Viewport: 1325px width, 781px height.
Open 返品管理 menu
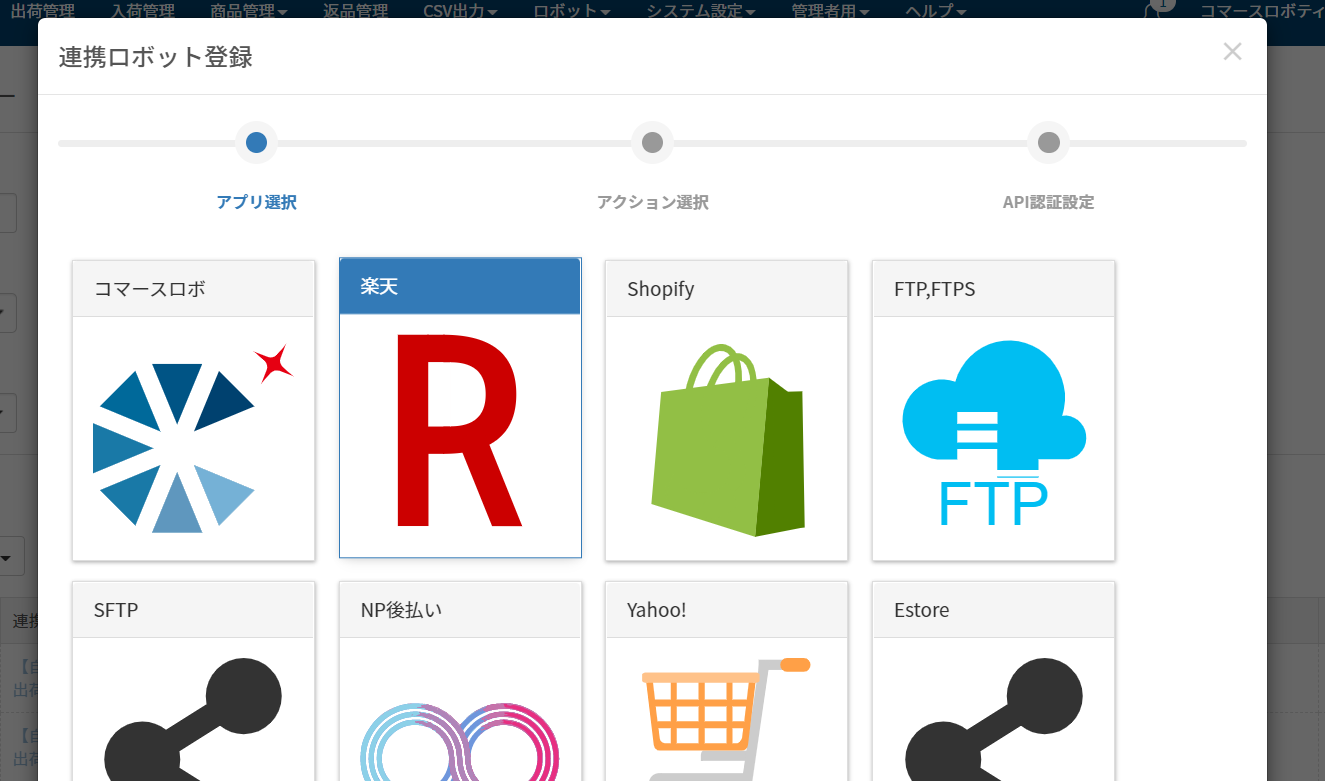pos(356,12)
